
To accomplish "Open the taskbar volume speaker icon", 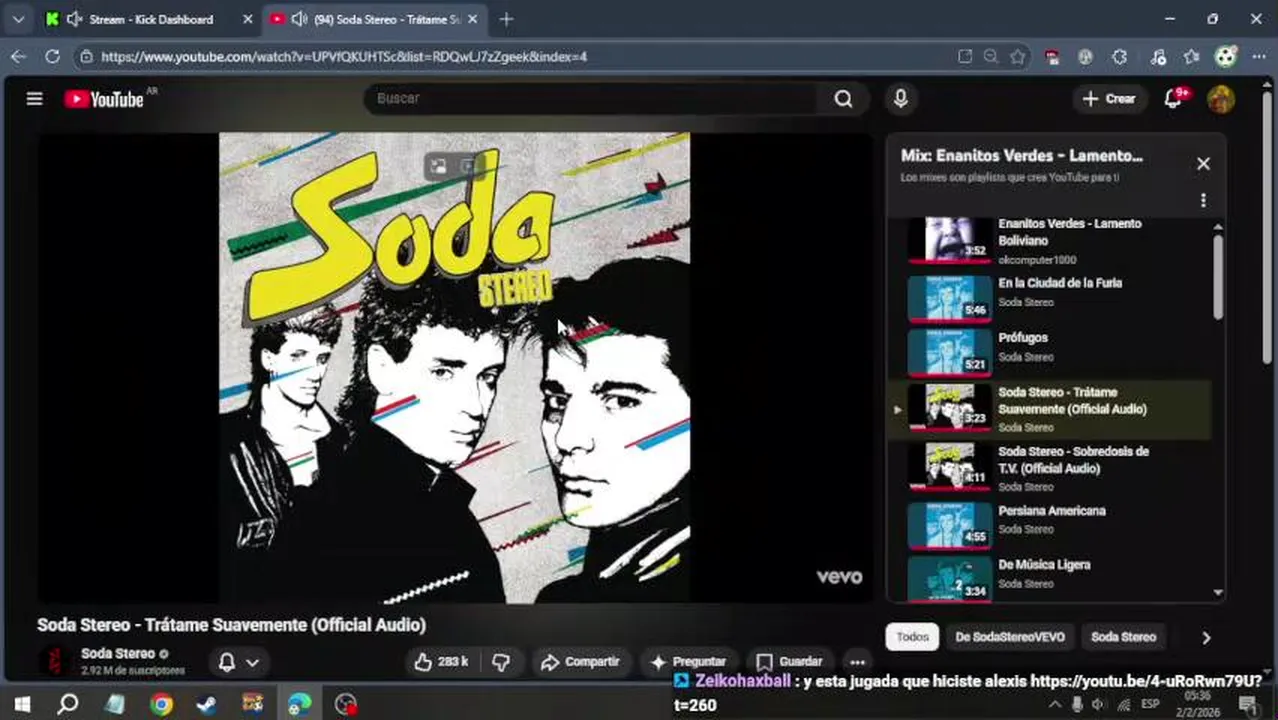I will 1098,705.
